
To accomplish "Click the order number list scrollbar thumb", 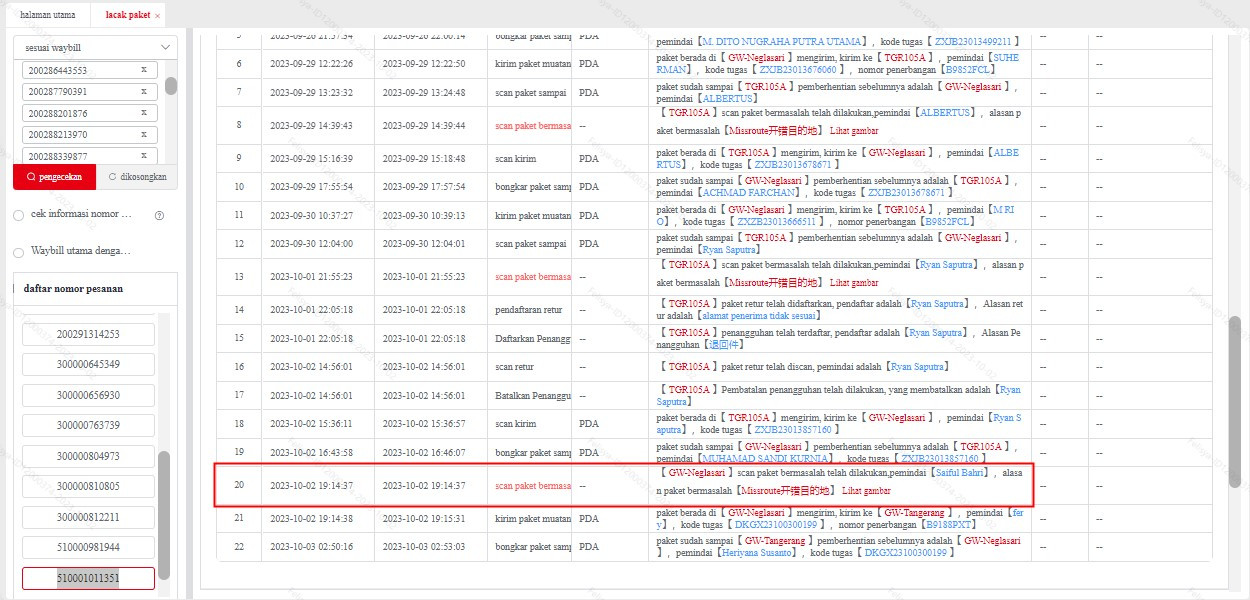I will click(164, 515).
